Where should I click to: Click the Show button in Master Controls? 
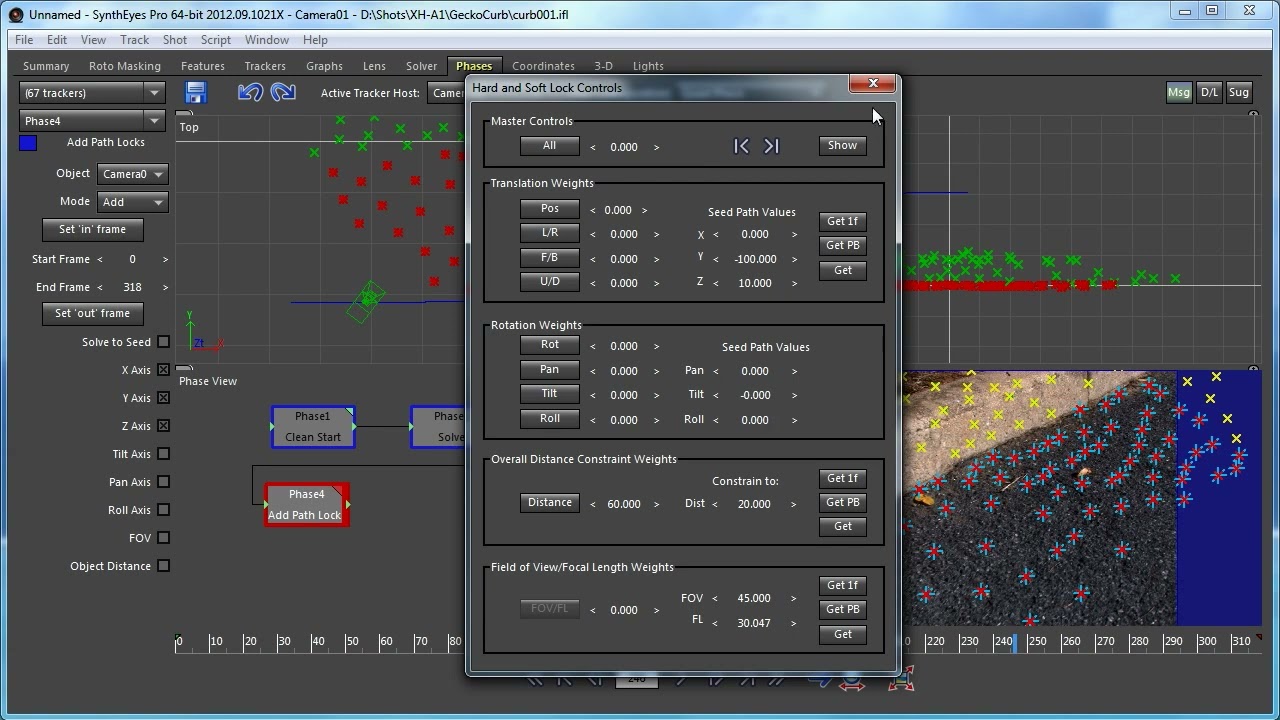tap(842, 146)
